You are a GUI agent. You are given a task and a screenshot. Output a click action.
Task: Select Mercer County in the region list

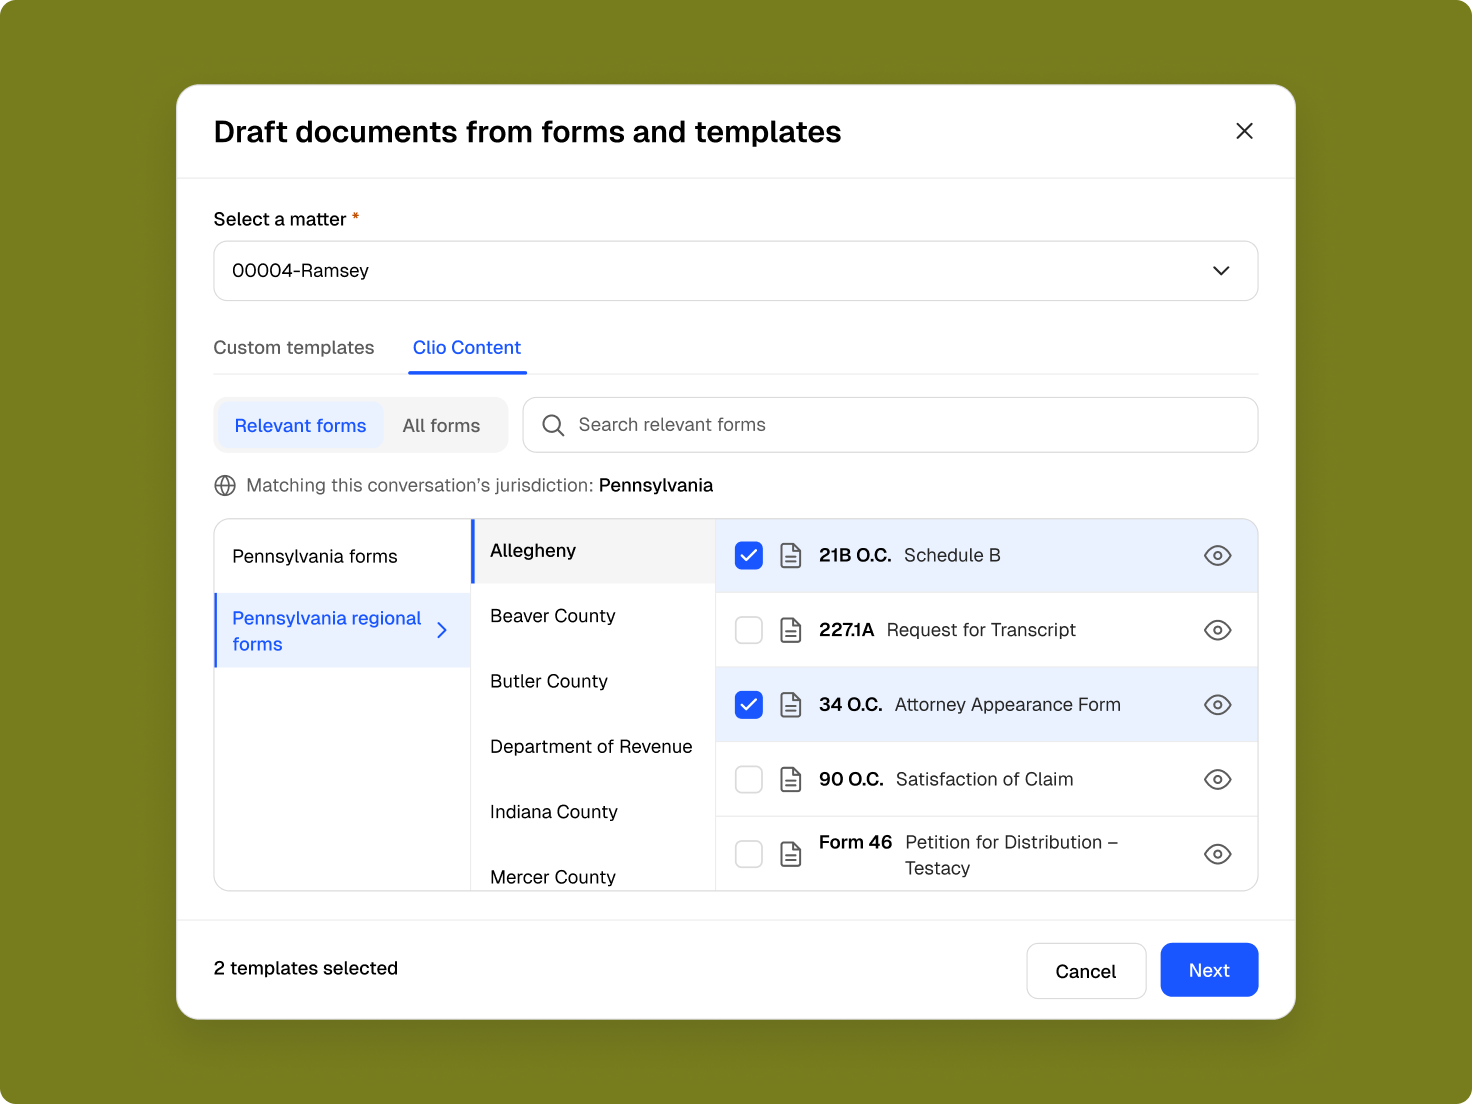594,872
